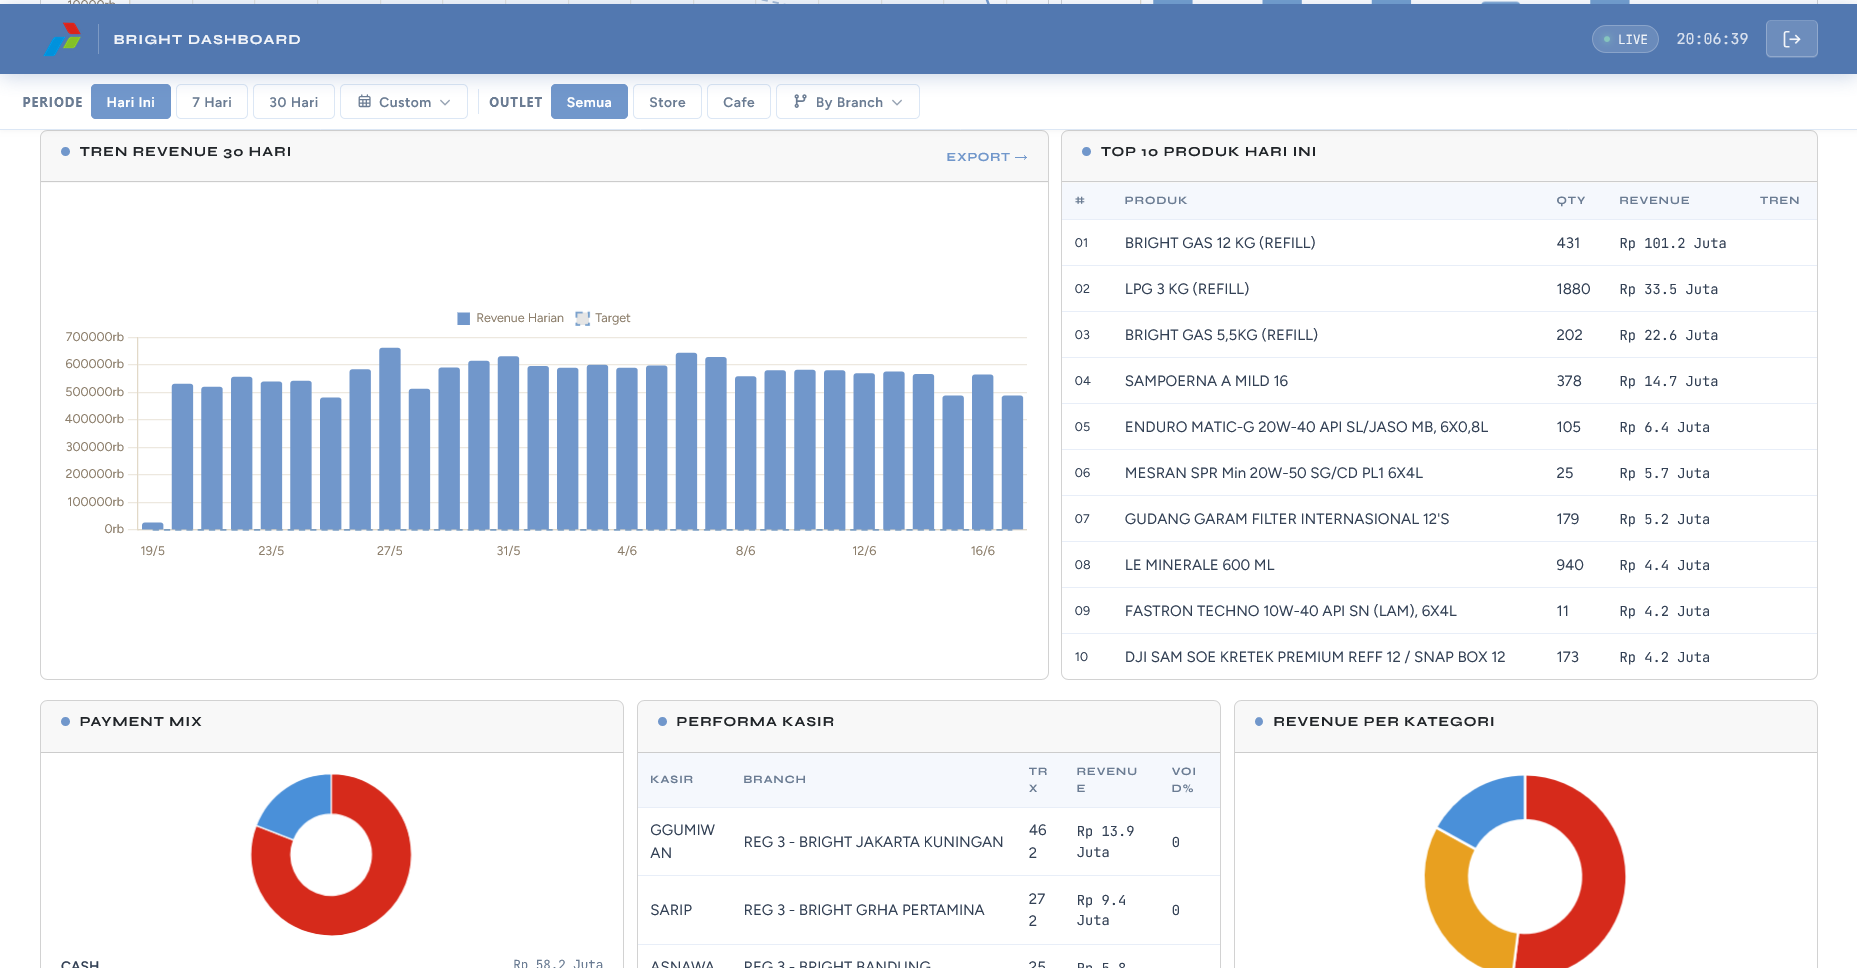Select the Semua outlet filter

coord(589,102)
